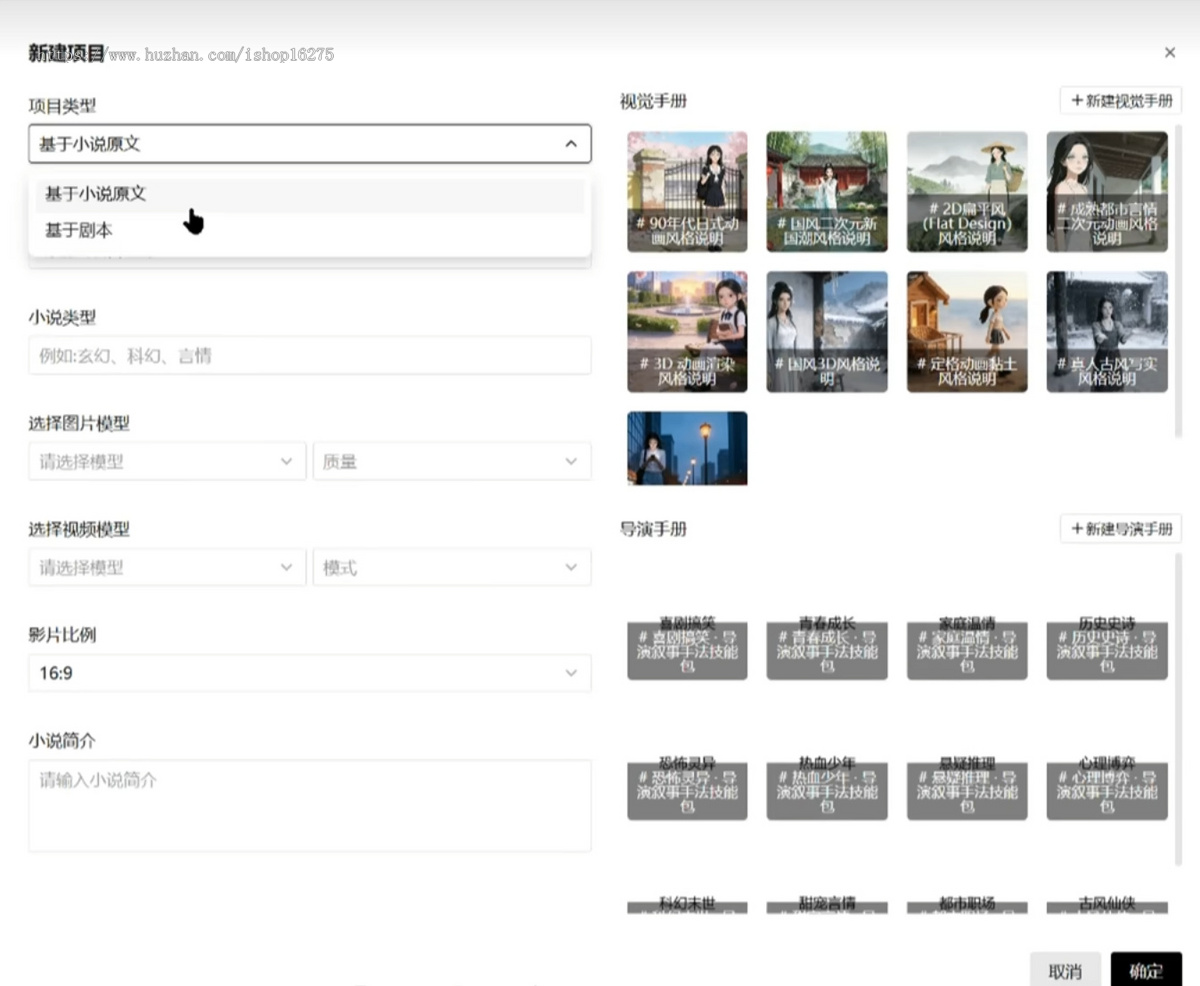This screenshot has height=986, width=1200.
Task: Choose the 定格动画黏土风格 thumbnail
Action: click(x=967, y=332)
